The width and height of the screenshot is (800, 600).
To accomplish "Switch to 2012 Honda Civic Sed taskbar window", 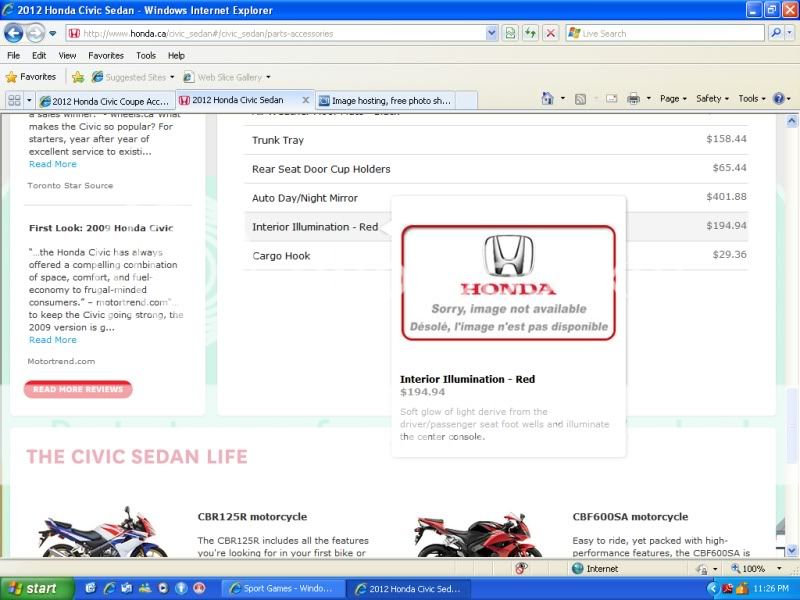I will pyautogui.click(x=409, y=588).
